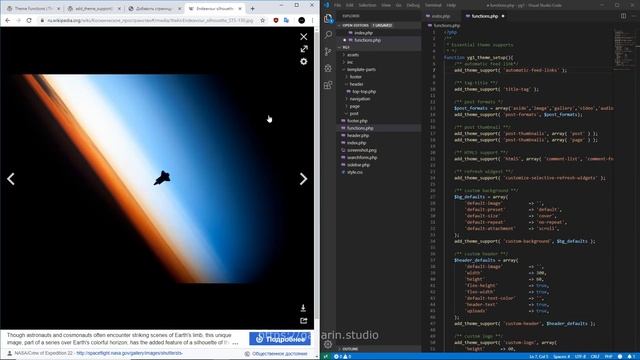Screen dimensions: 640x360
Task: Click the feedback smiley in VS Code status bar
Action: pos(620,357)
